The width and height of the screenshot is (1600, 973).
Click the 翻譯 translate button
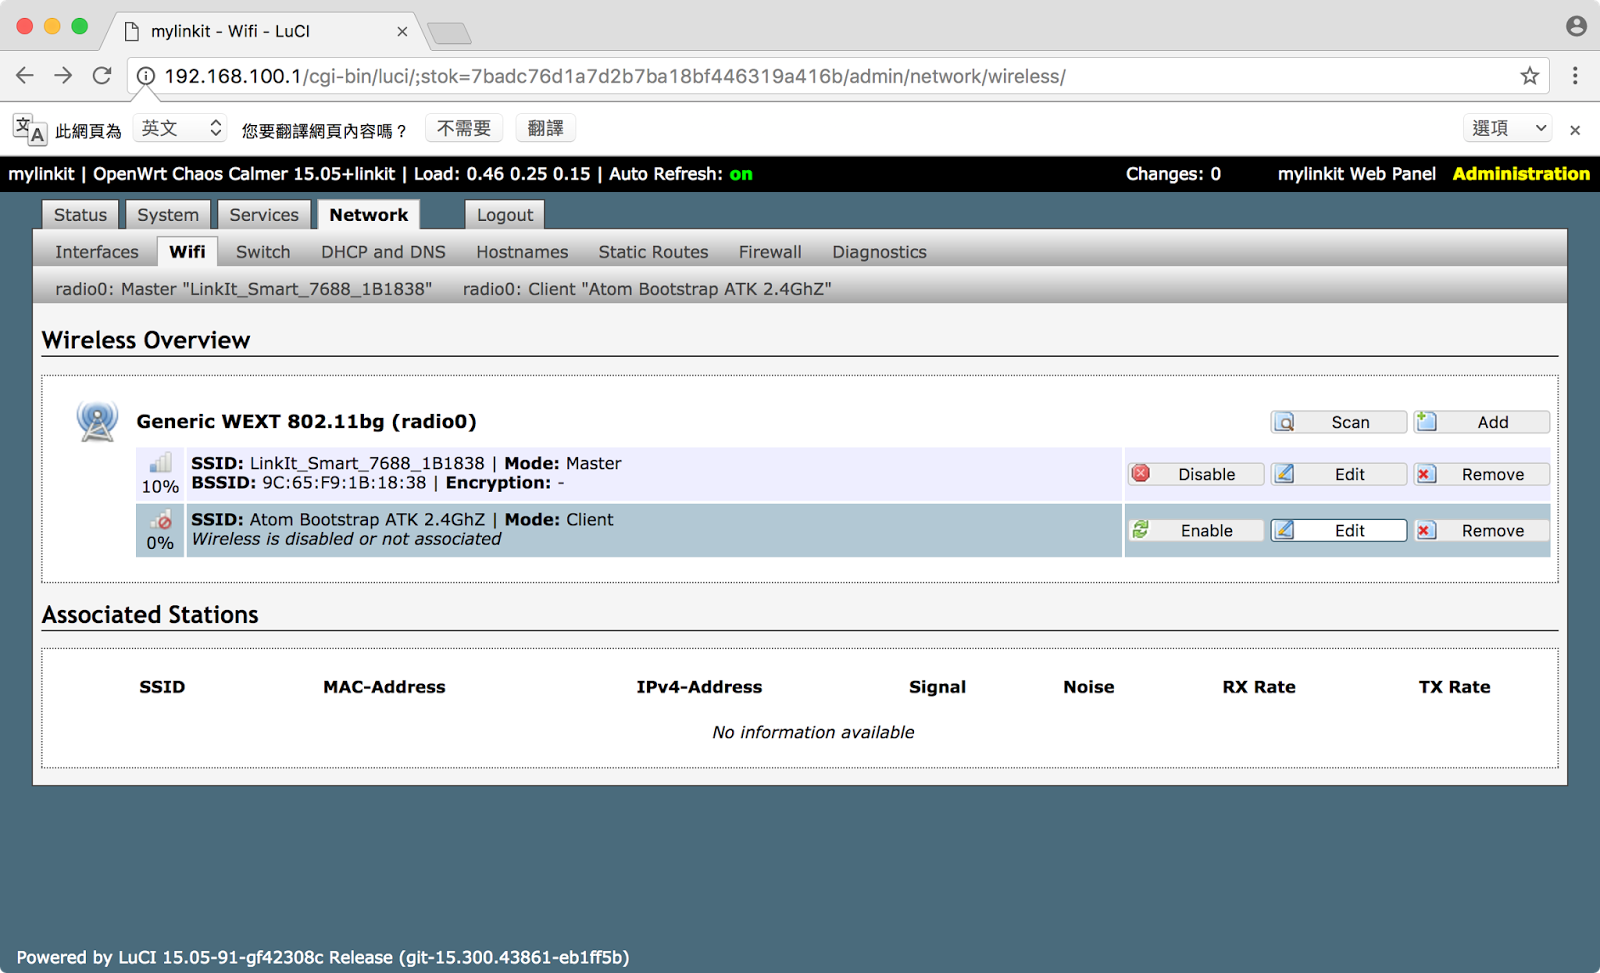[x=545, y=127]
